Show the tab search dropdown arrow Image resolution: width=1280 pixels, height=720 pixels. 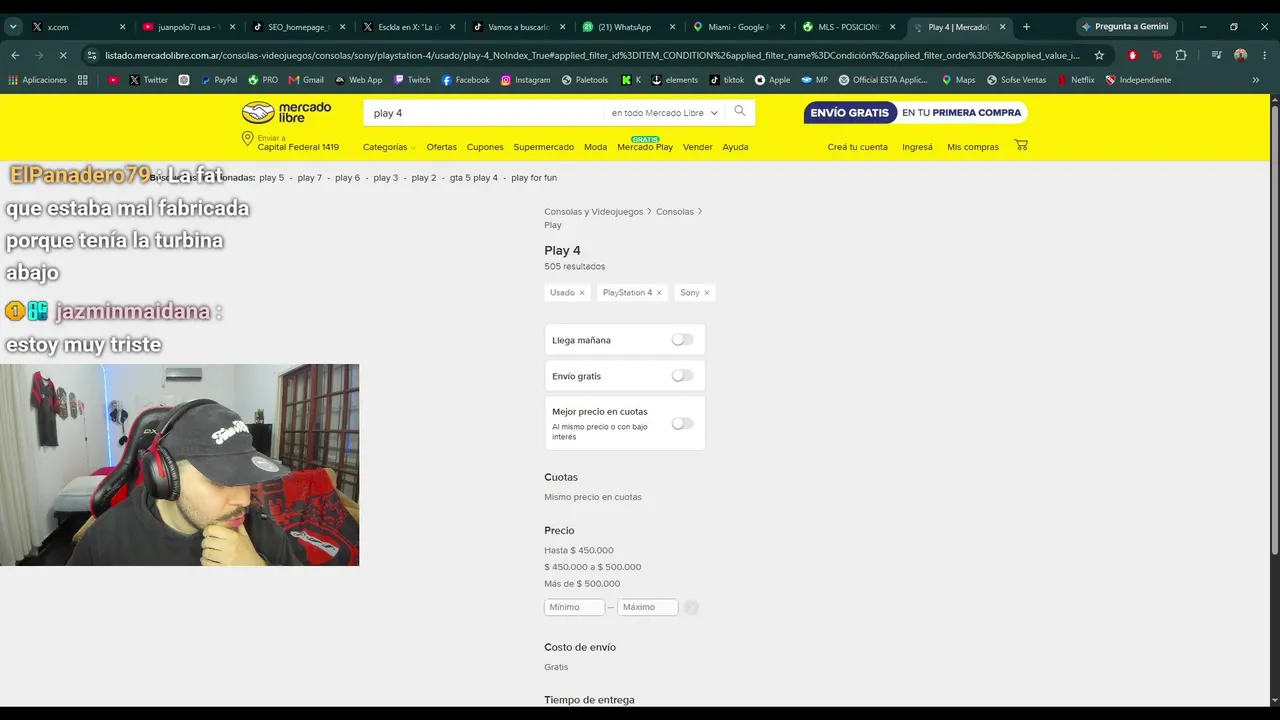[13, 27]
